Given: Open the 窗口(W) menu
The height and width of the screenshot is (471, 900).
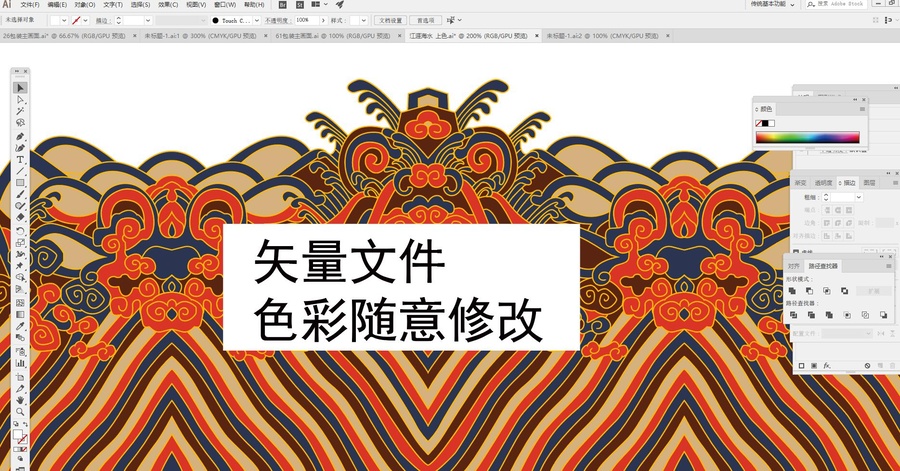Looking at the screenshot, I should [224, 5].
